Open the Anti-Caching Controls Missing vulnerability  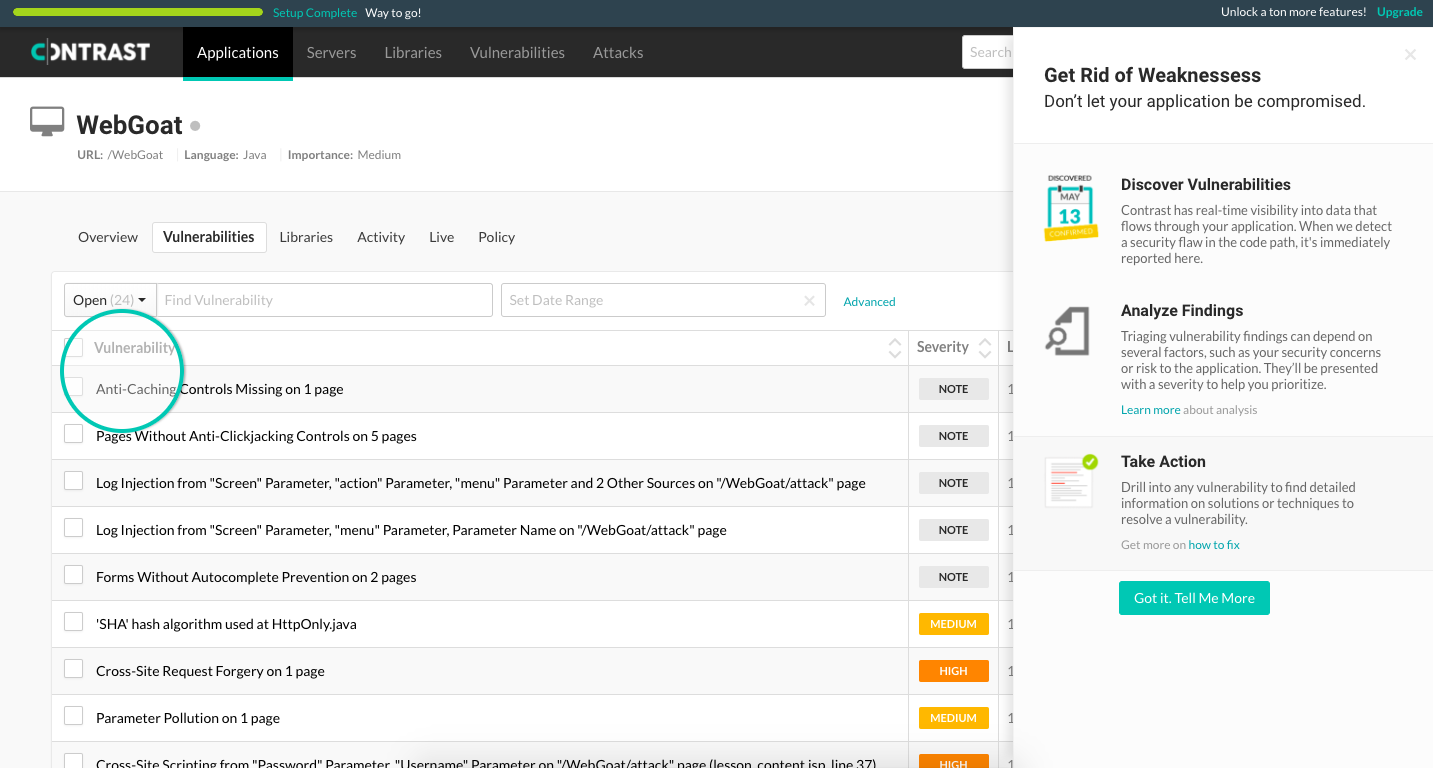click(220, 389)
